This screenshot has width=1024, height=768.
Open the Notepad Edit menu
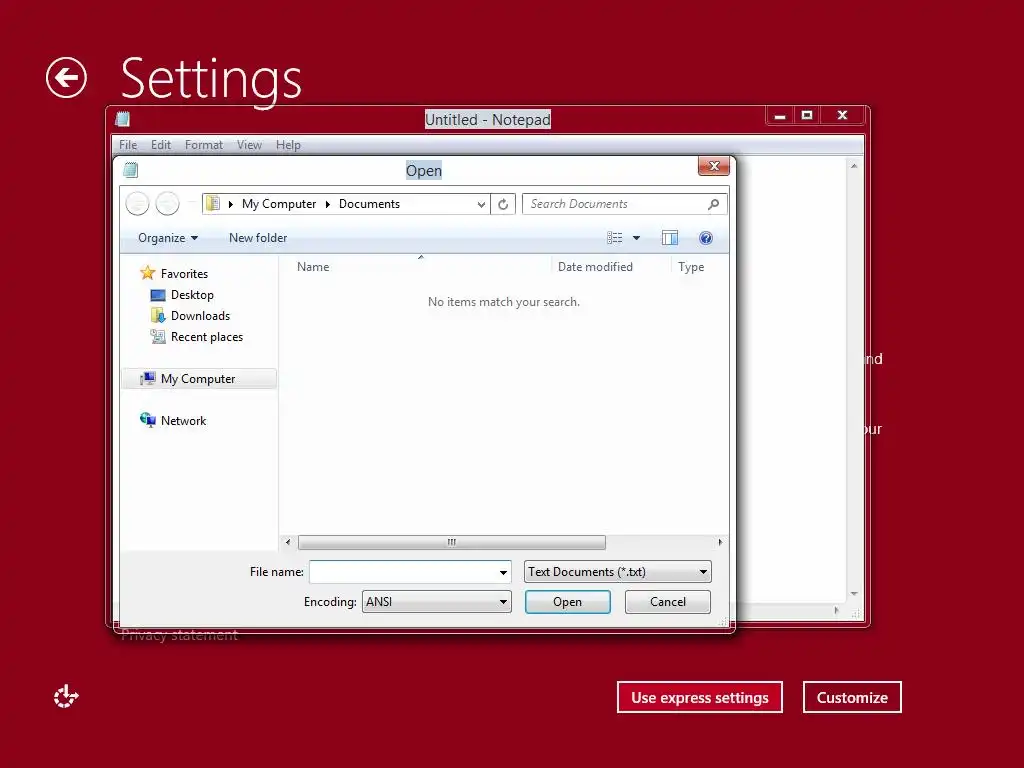[161, 145]
